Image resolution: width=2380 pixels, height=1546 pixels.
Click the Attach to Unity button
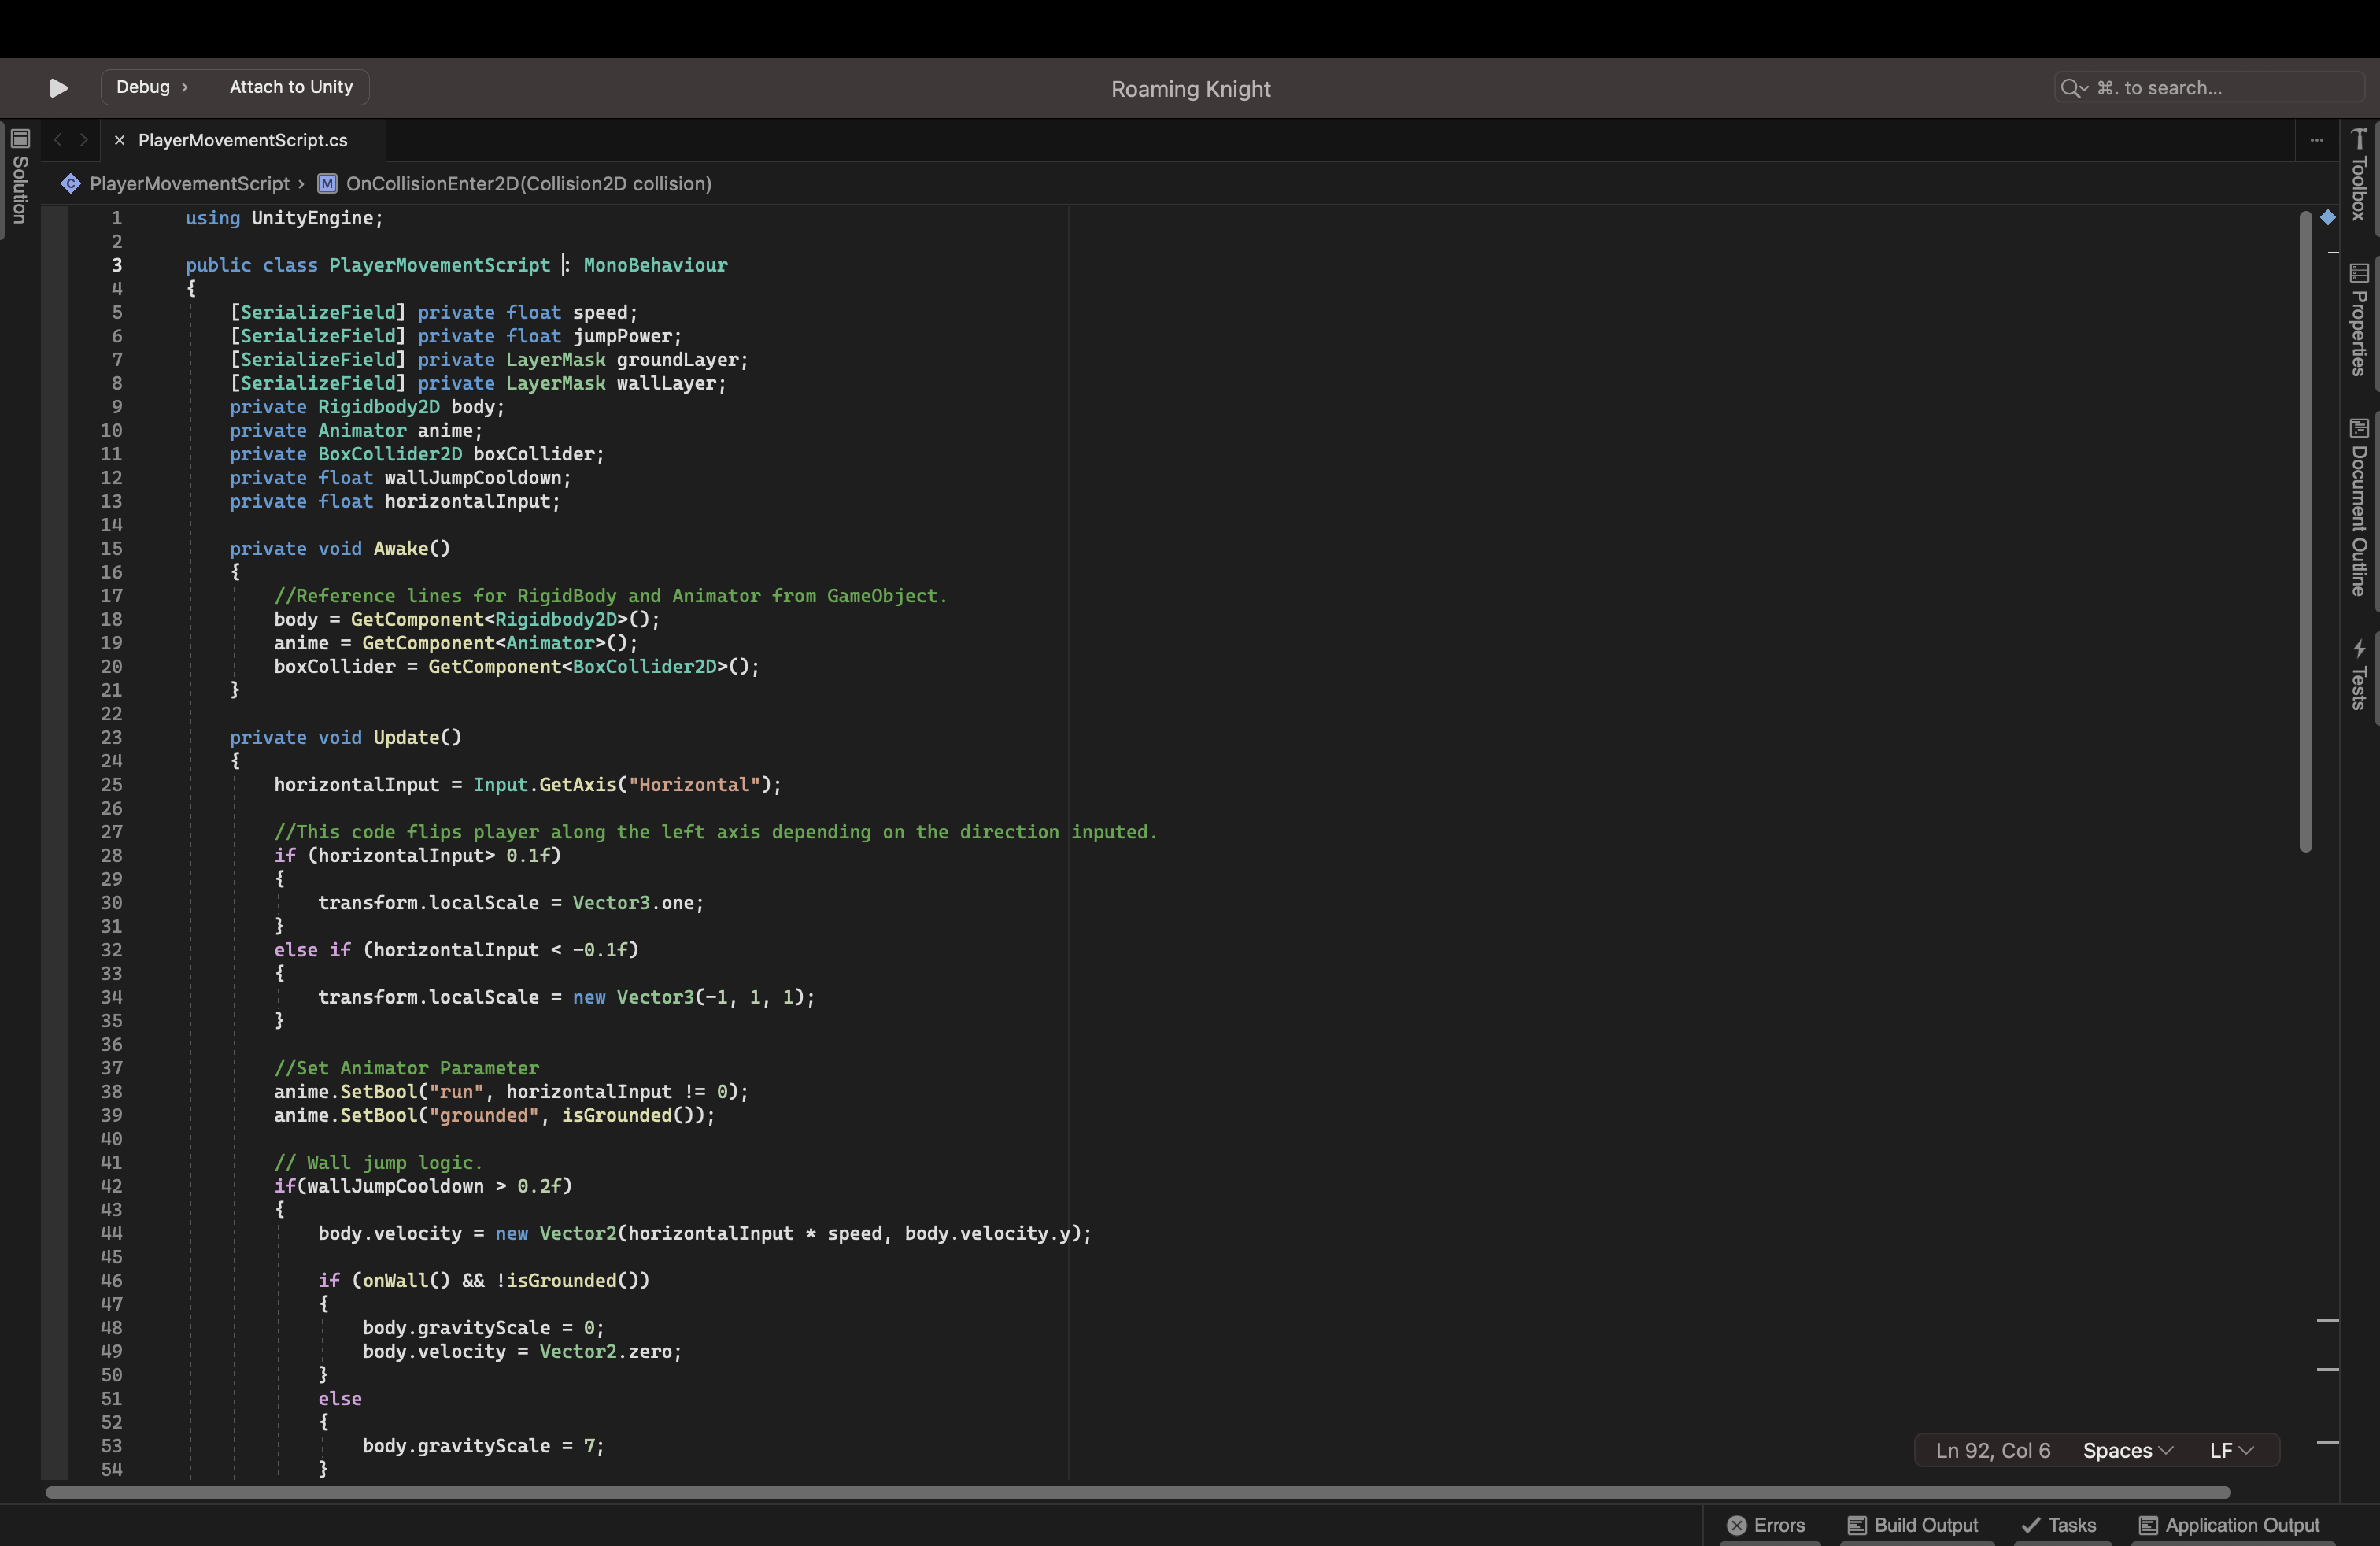(290, 87)
